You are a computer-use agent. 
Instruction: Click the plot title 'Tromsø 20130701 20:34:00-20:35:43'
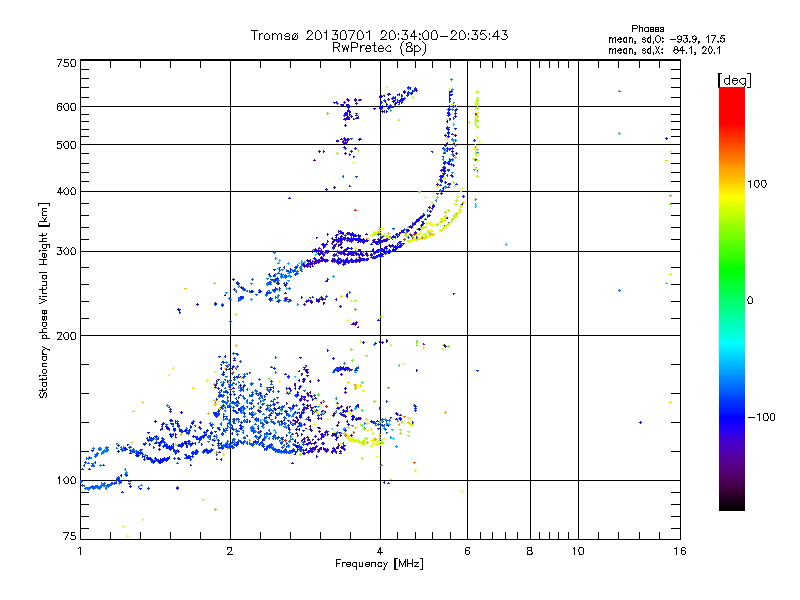(x=379, y=35)
